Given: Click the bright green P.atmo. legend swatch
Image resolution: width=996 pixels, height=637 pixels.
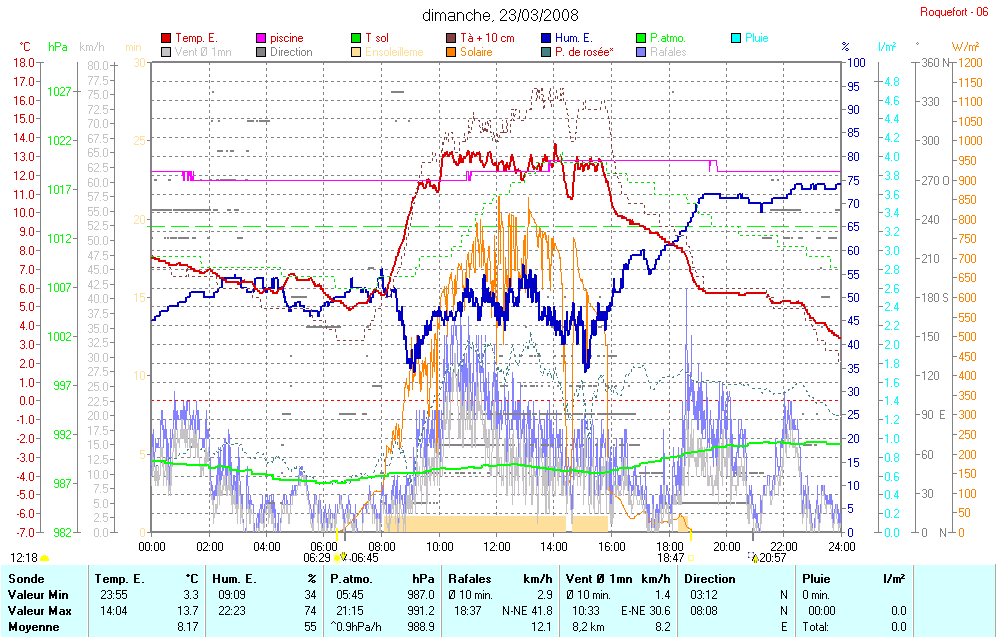Looking at the screenshot, I should pyautogui.click(x=641, y=38).
